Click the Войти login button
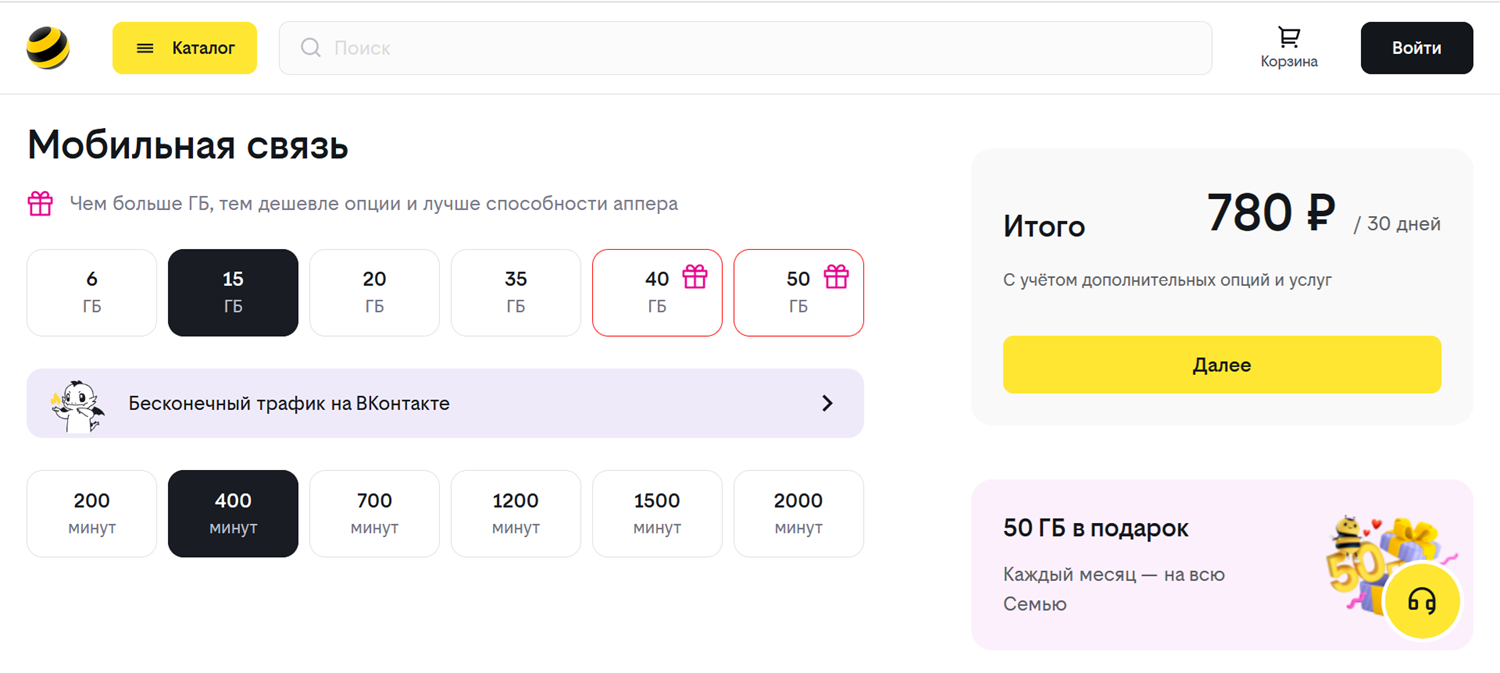Screen dimensions: 1500x673 click(1416, 48)
